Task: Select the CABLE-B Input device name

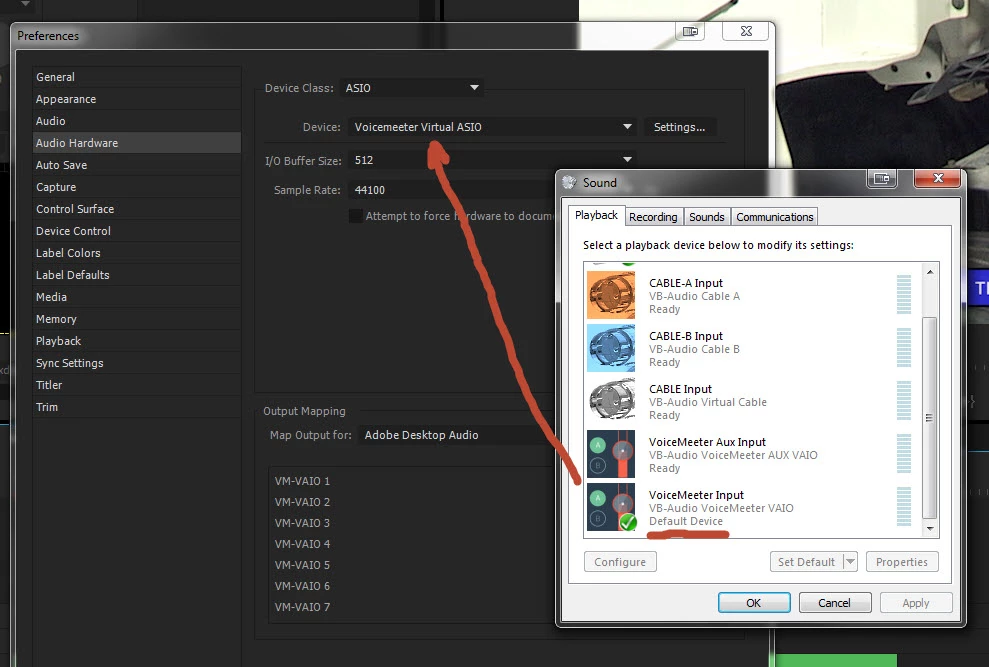Action: [686, 336]
